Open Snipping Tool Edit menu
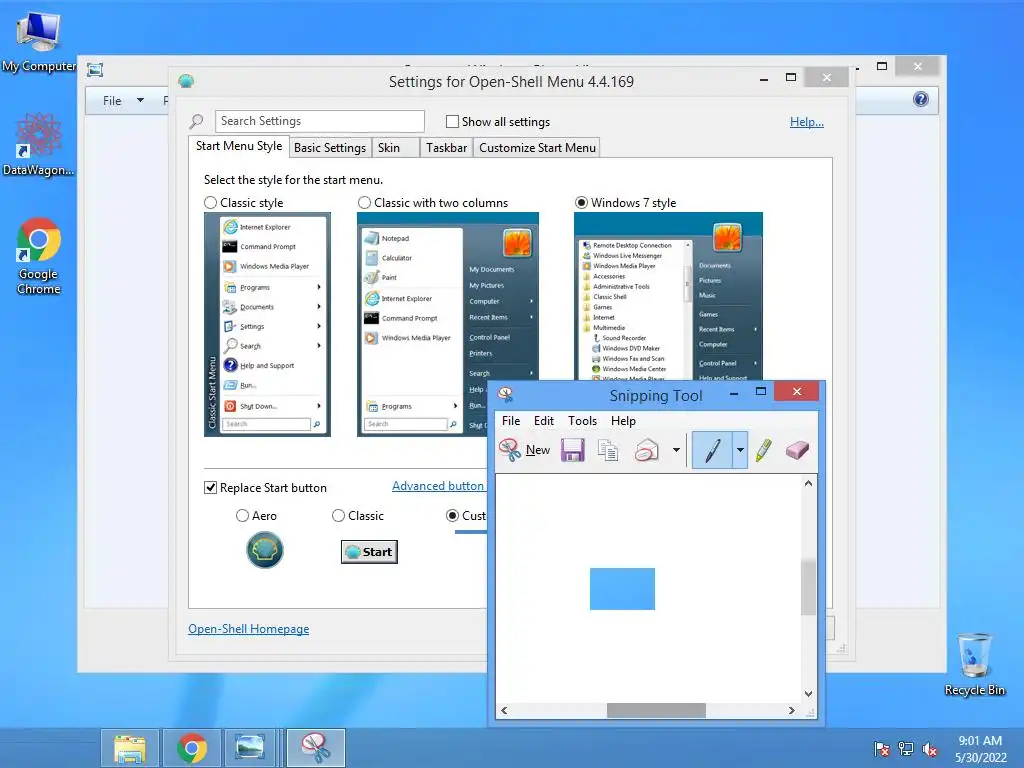Screen dimensions: 1024x768 543,421
